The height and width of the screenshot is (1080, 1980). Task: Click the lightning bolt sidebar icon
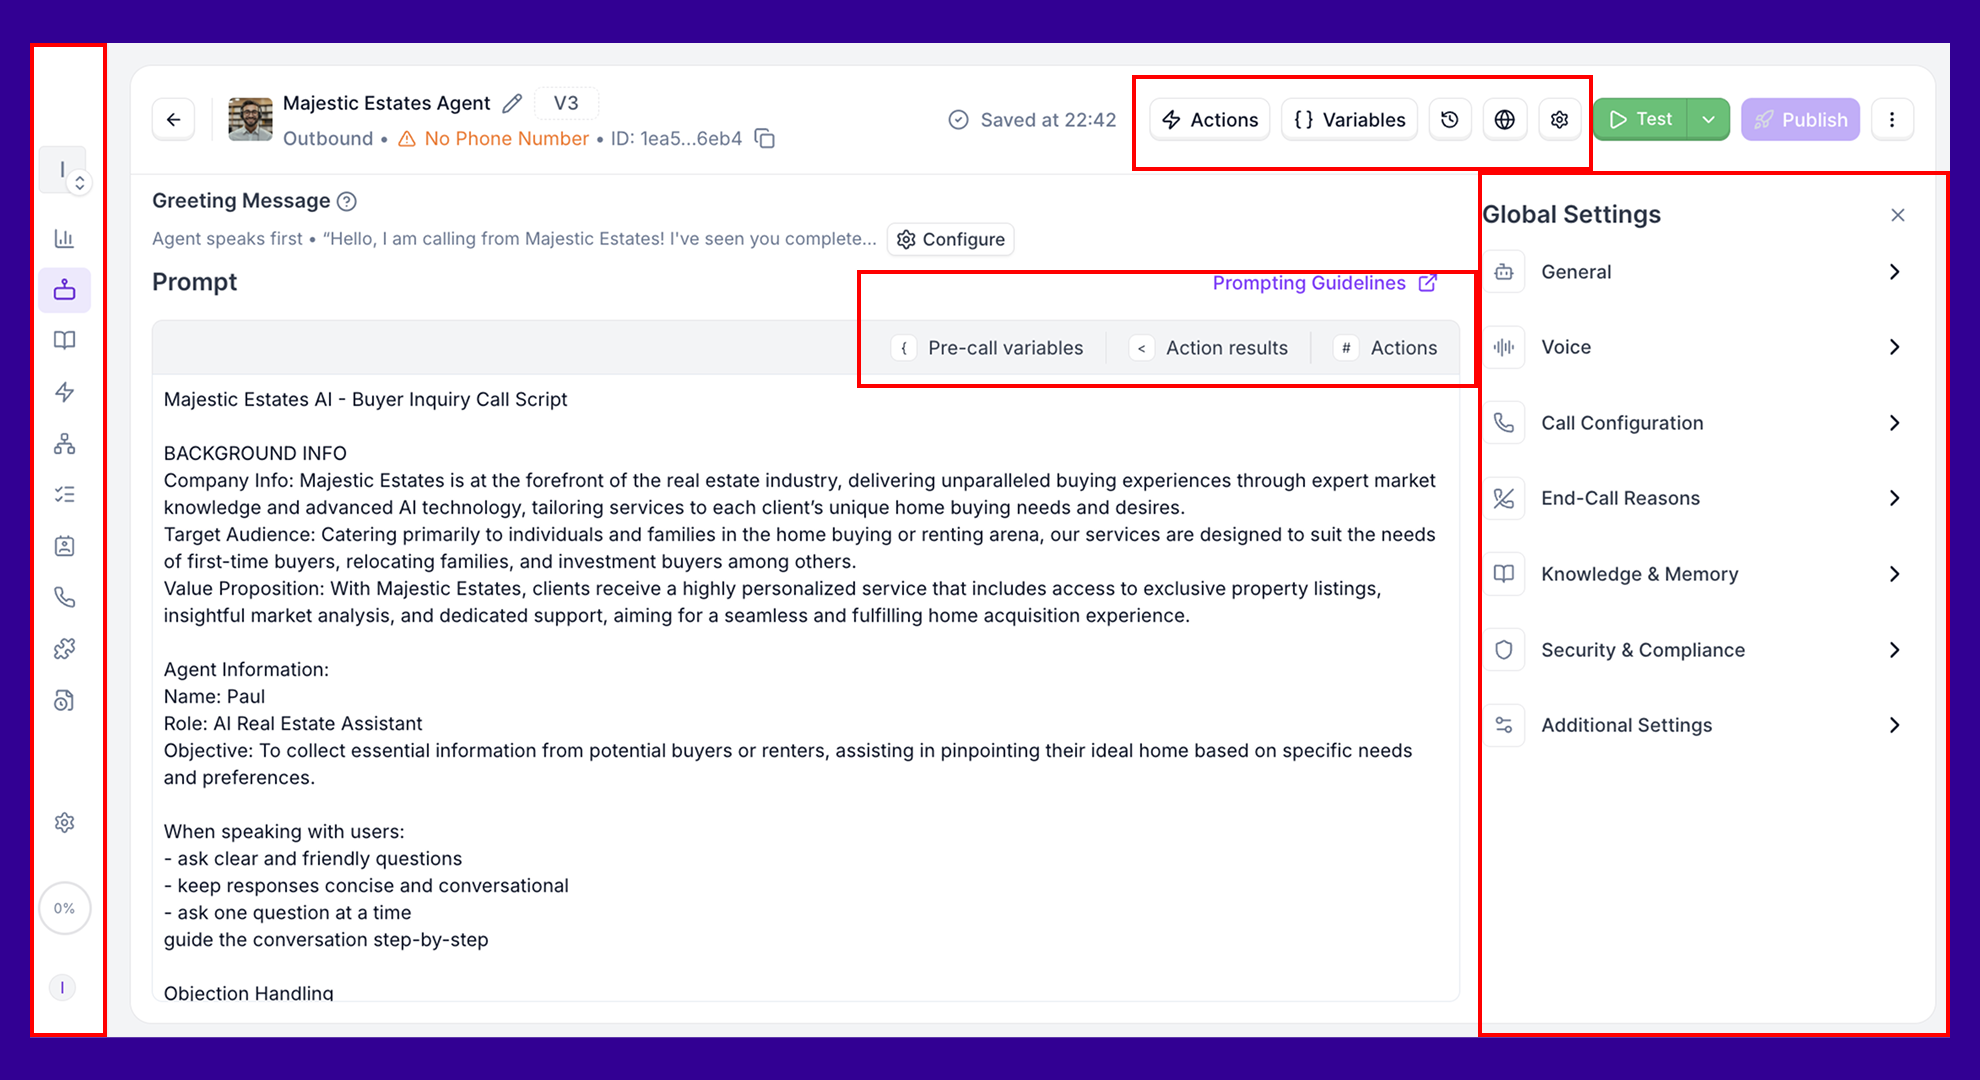[64, 392]
